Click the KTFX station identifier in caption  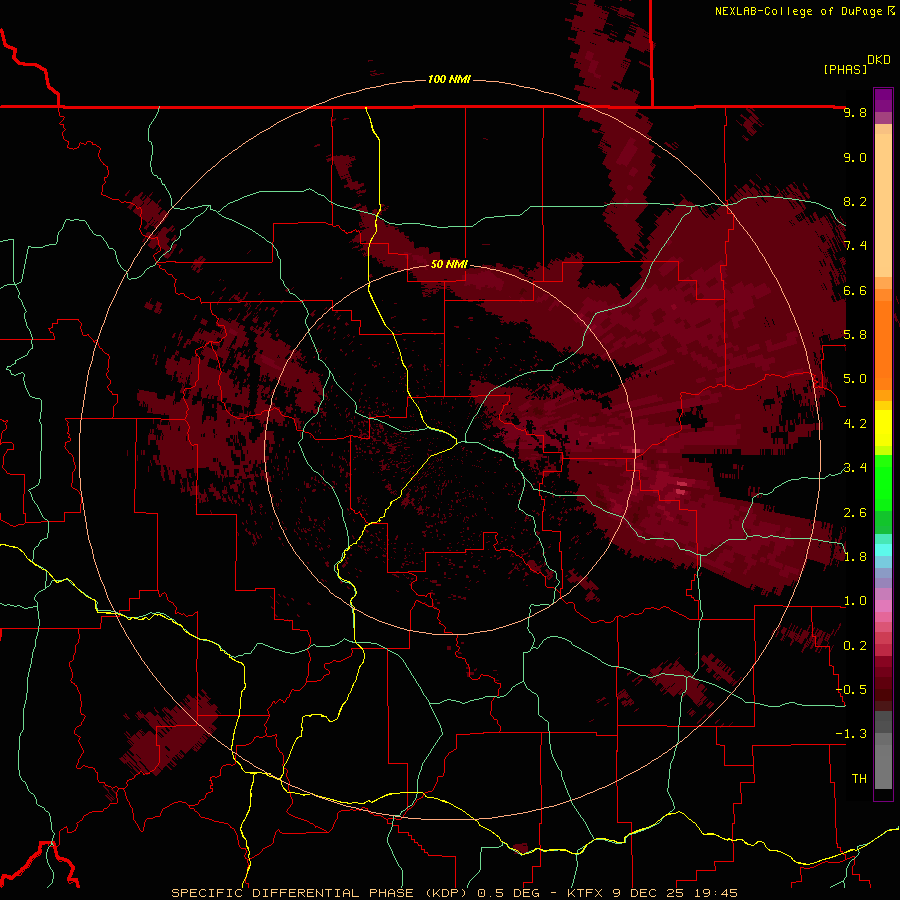click(x=587, y=893)
